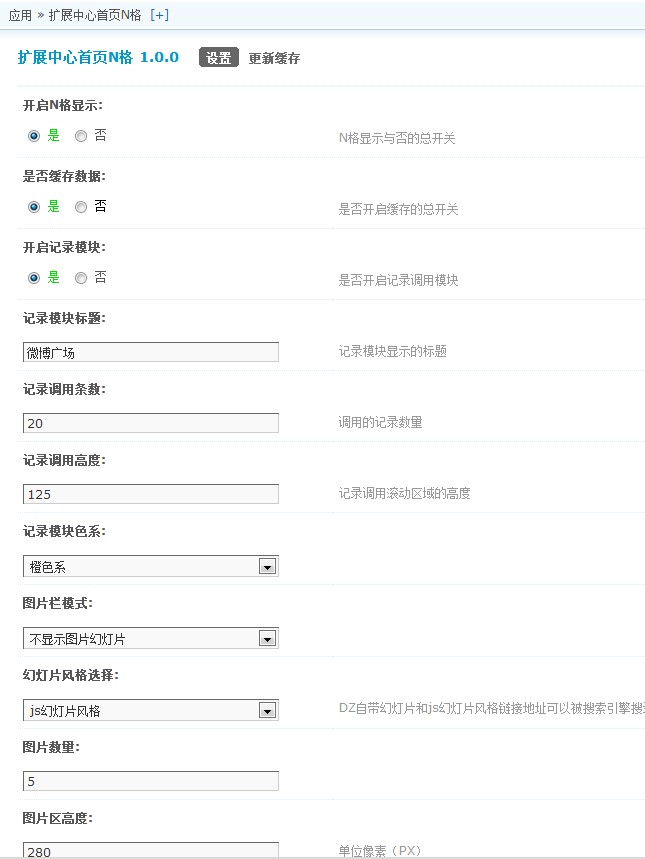Switch to the 更新缓存 tab

[x=274, y=58]
